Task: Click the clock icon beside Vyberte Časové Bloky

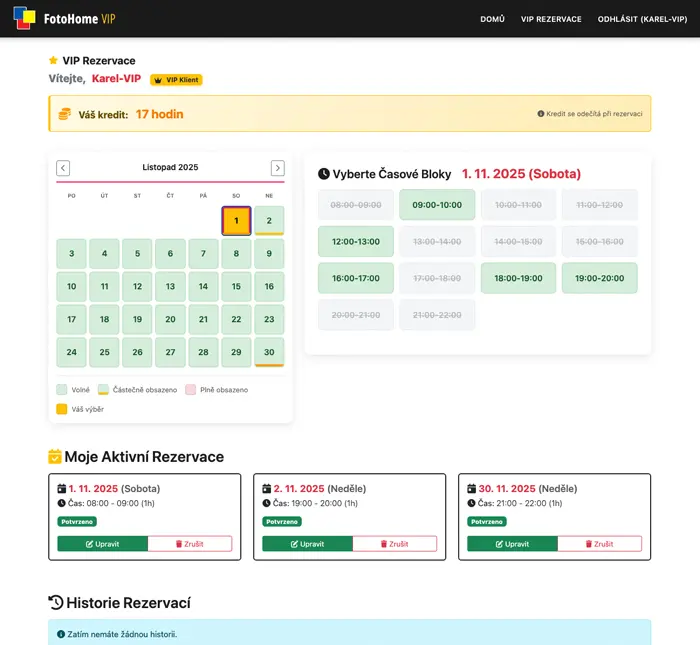Action: (x=324, y=174)
